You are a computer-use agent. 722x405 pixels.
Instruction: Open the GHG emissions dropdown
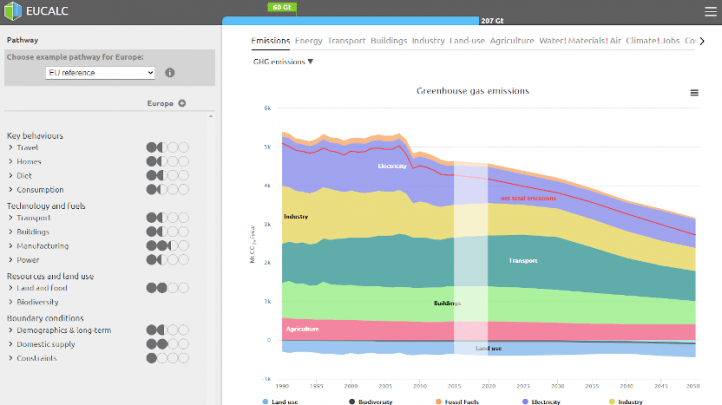point(283,62)
